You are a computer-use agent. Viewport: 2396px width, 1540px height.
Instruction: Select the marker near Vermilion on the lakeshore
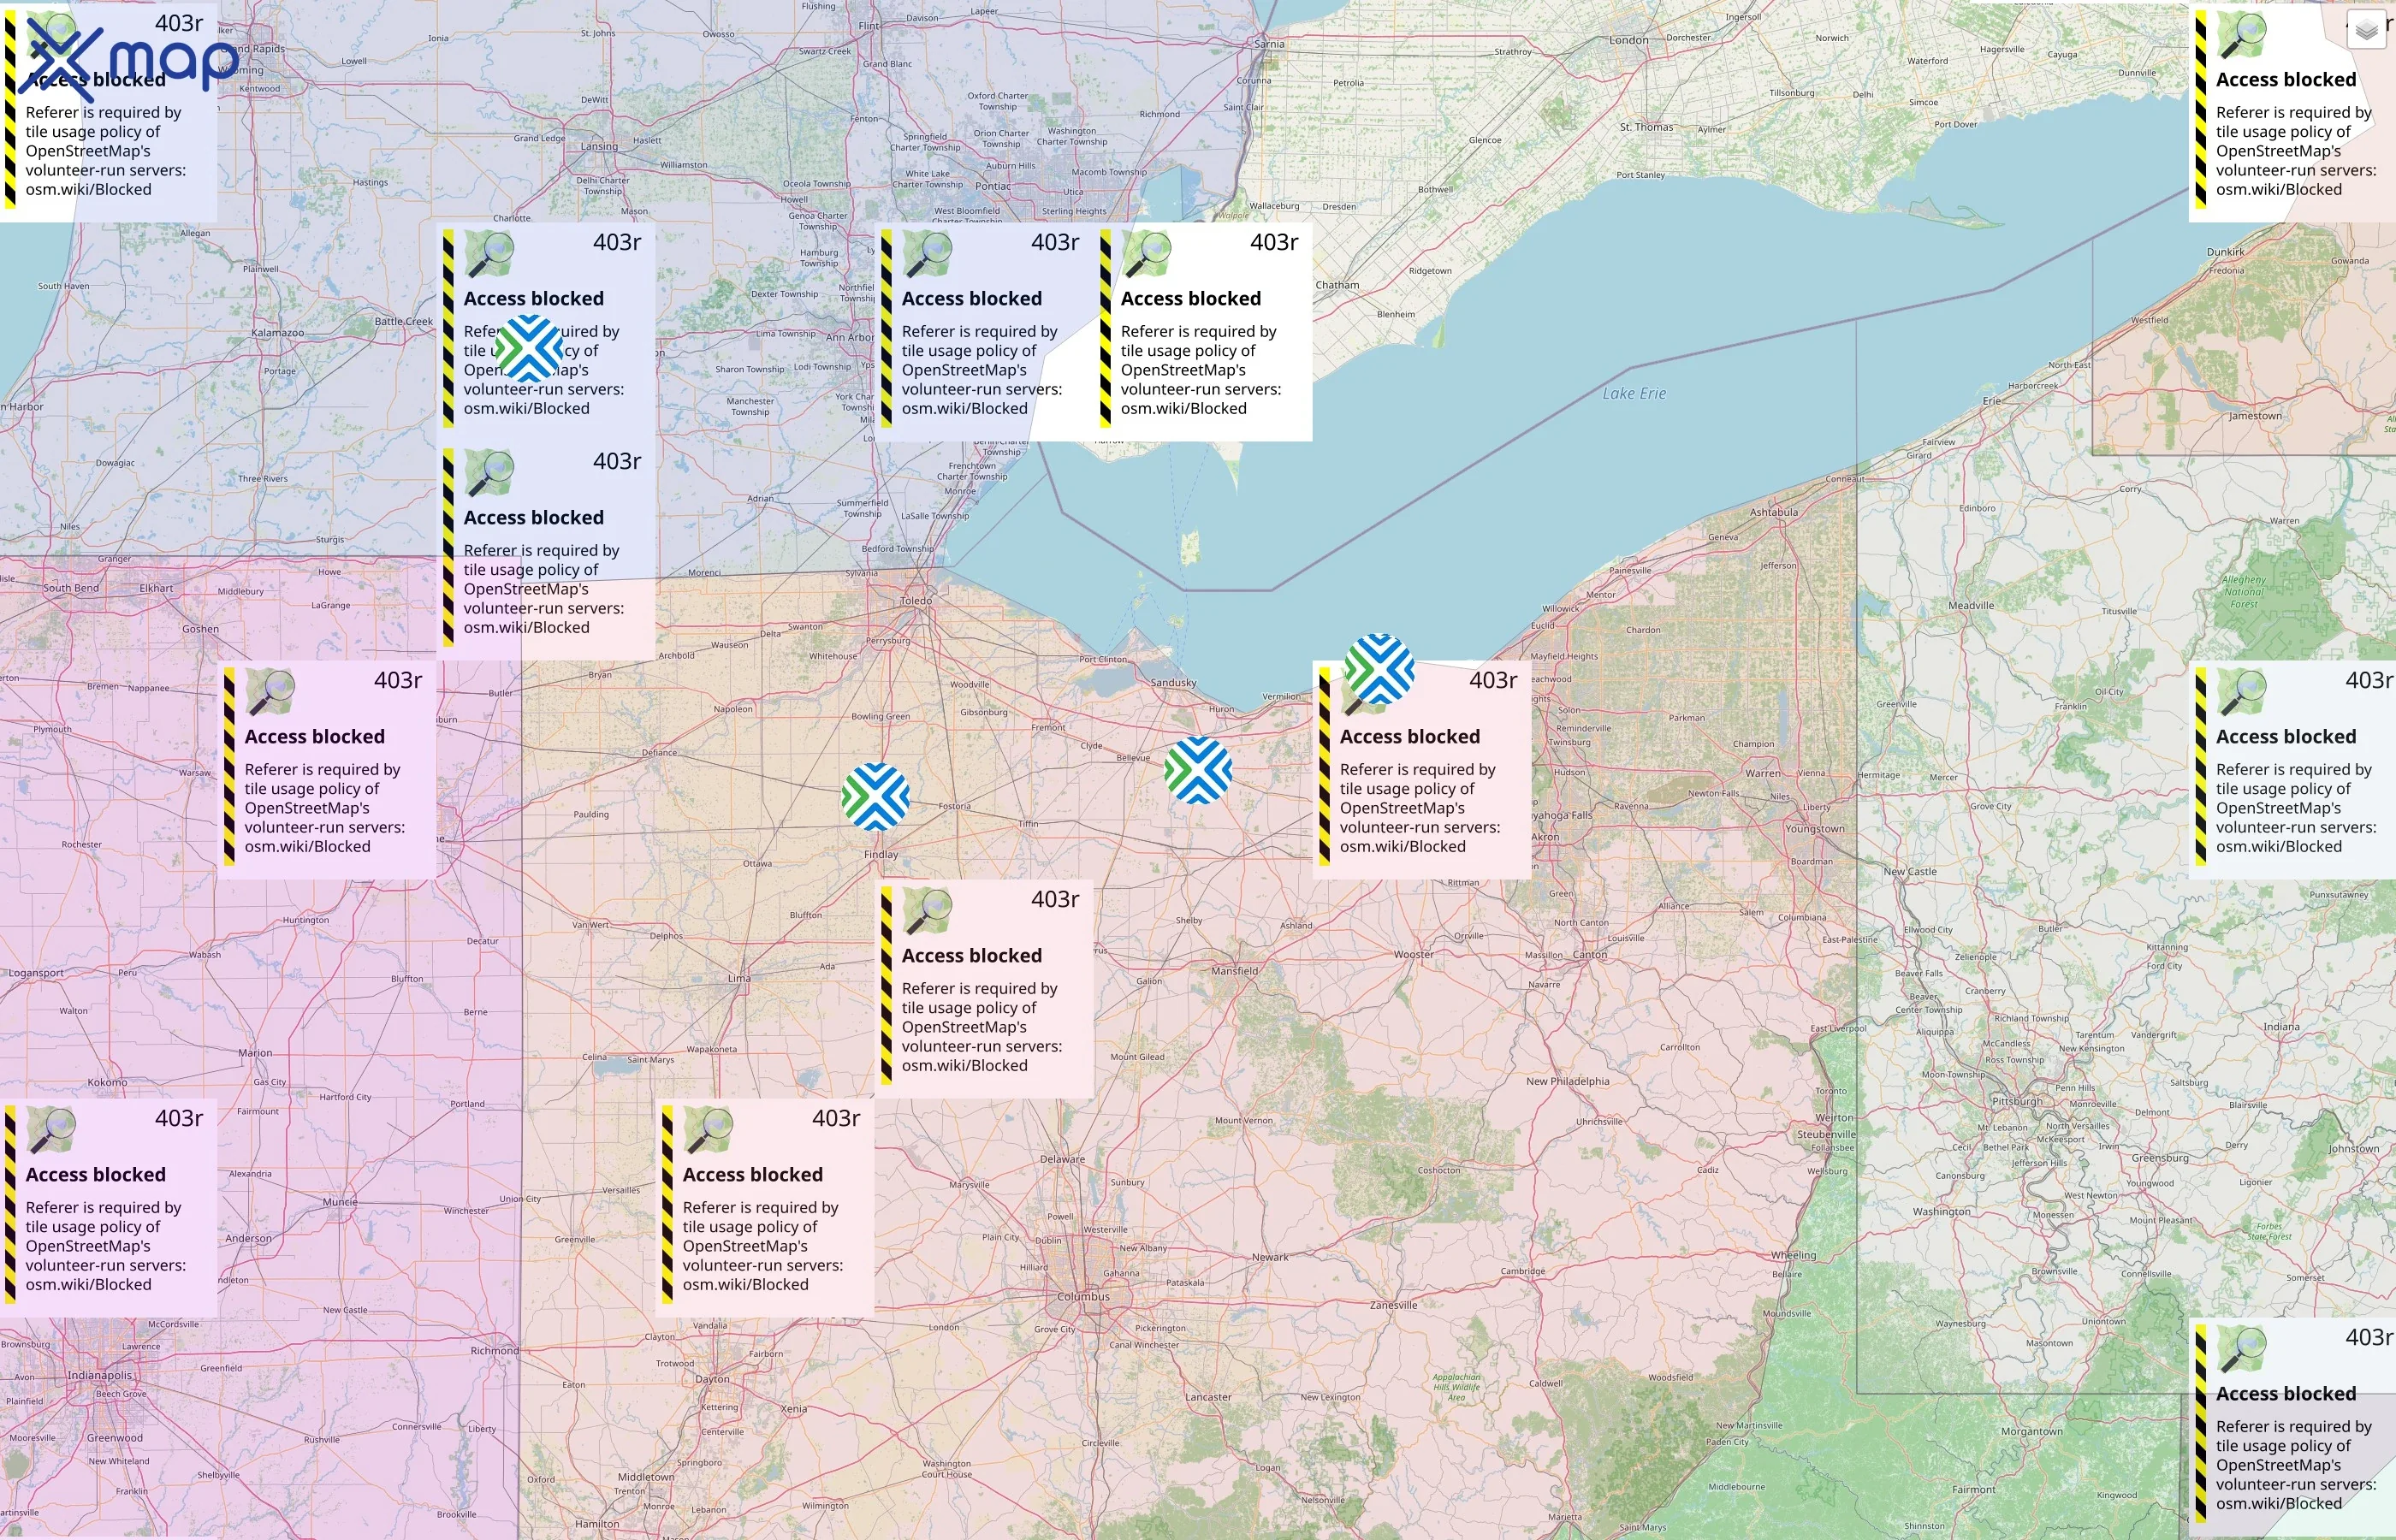pyautogui.click(x=1379, y=668)
